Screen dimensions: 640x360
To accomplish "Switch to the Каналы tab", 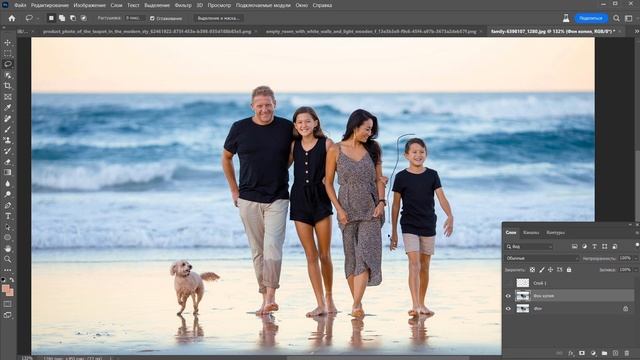I will click(531, 233).
